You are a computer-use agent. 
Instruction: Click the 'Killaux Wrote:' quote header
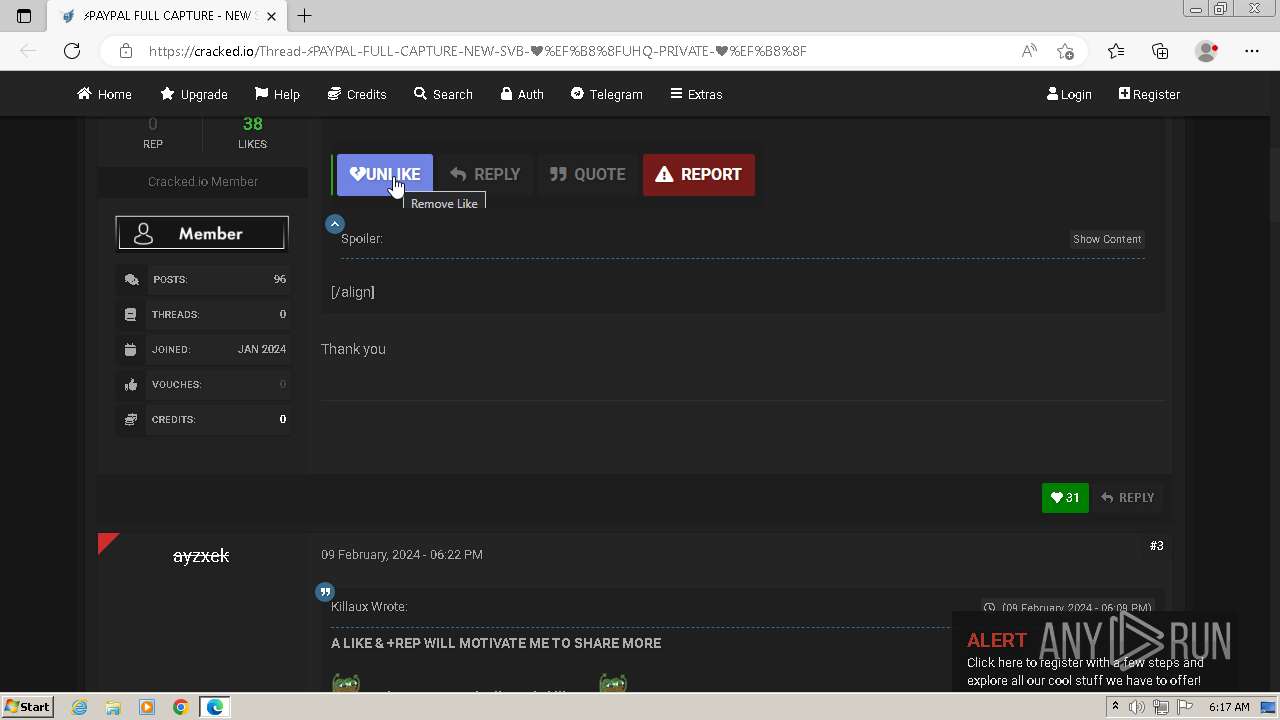(369, 607)
